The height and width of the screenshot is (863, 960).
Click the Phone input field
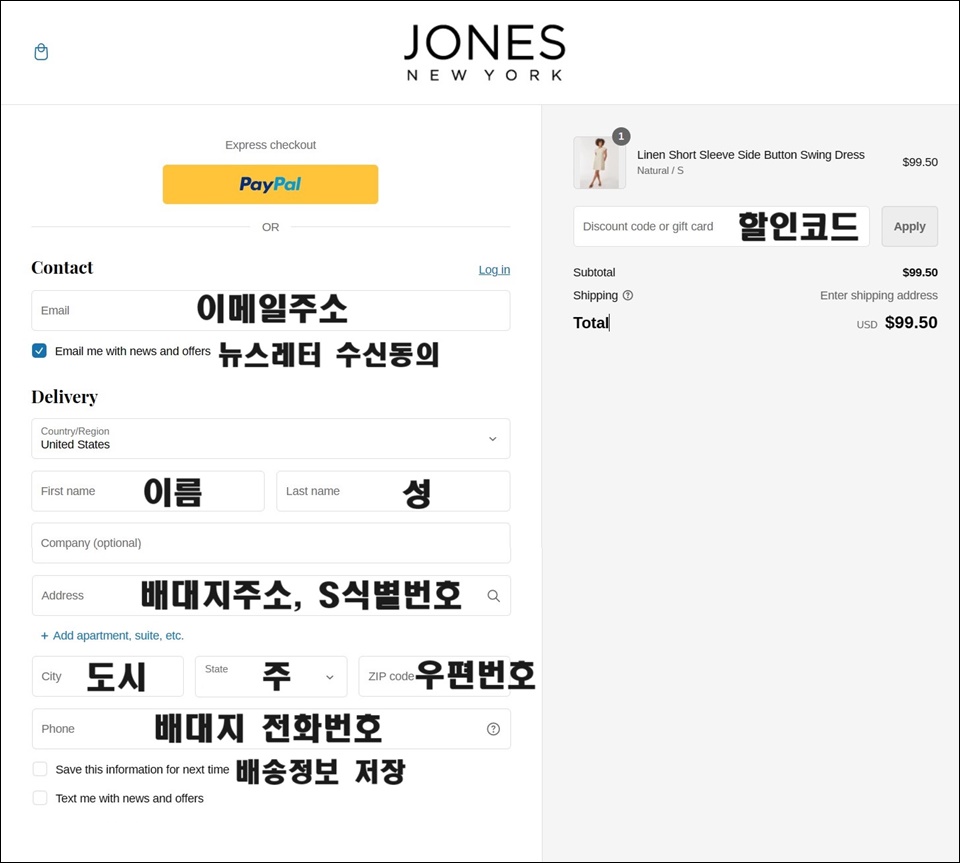point(271,729)
